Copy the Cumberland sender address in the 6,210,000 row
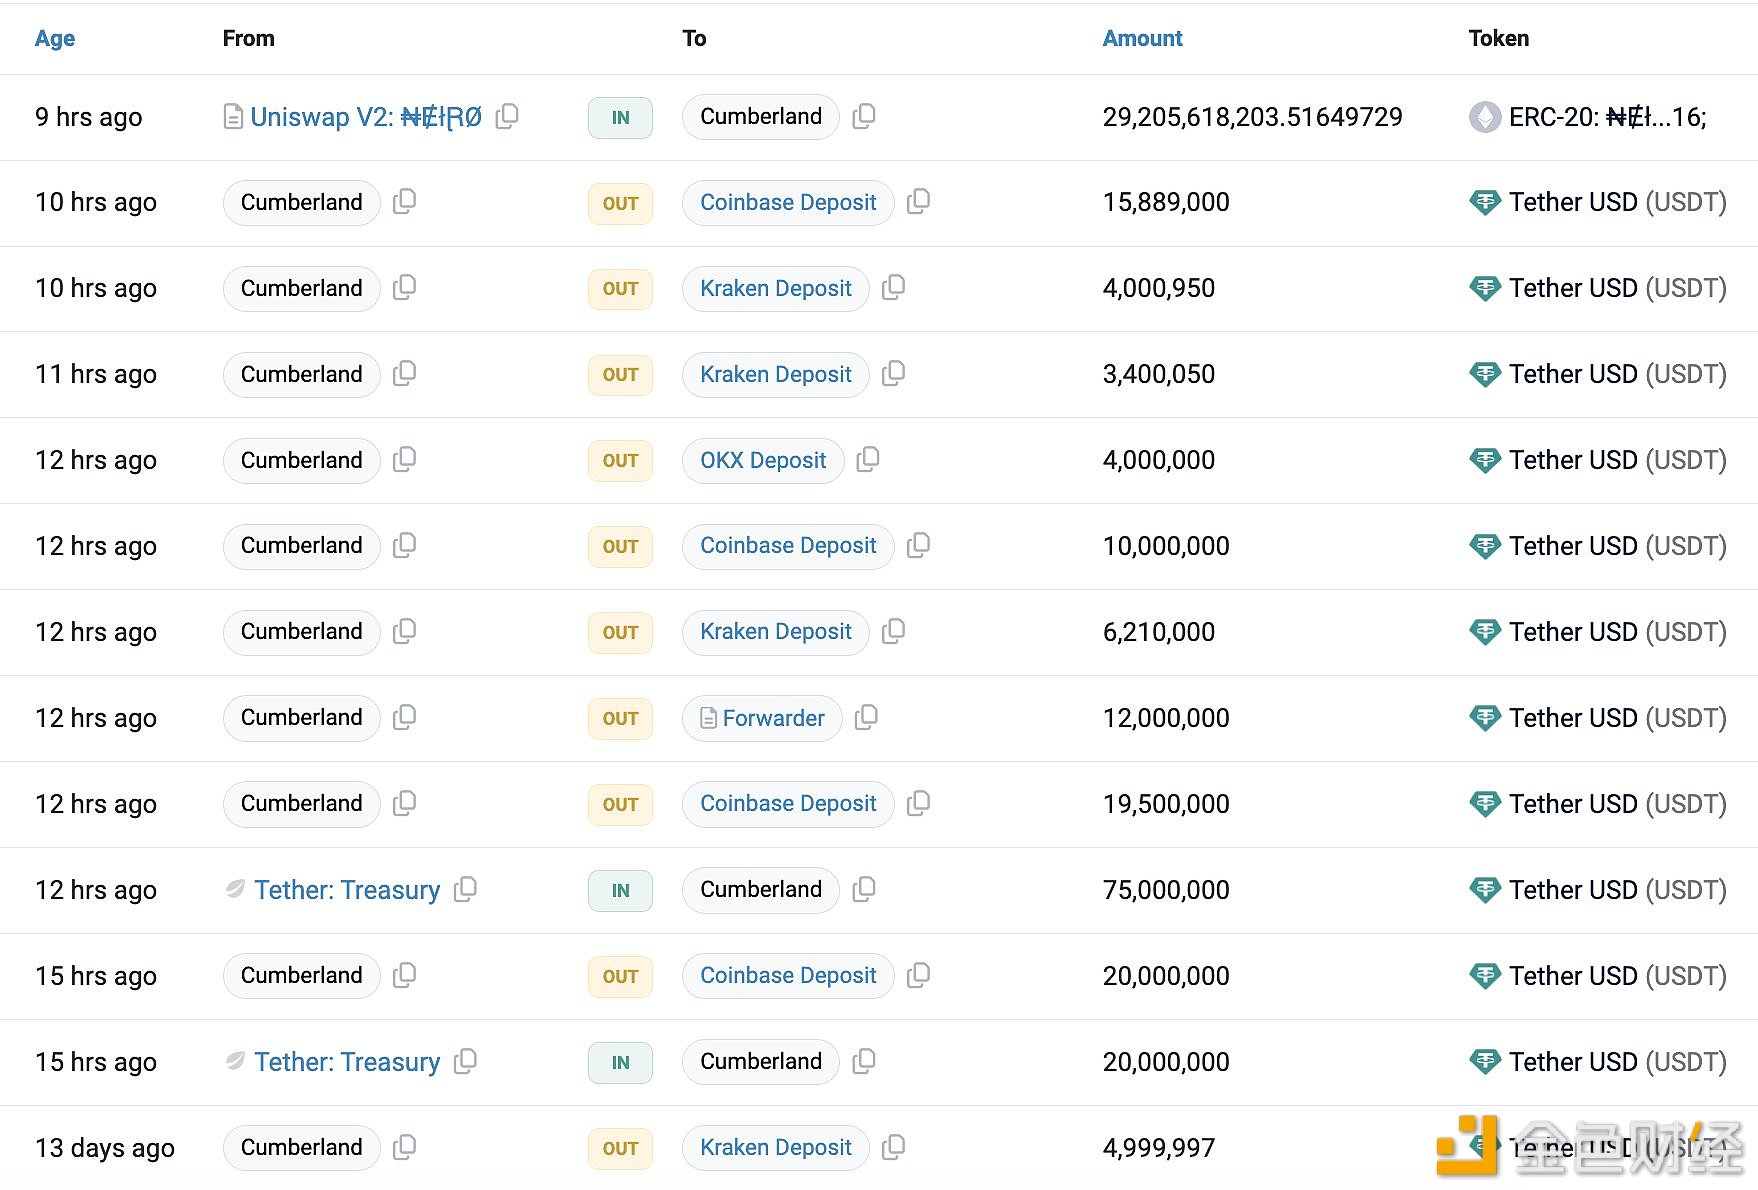 pos(404,632)
